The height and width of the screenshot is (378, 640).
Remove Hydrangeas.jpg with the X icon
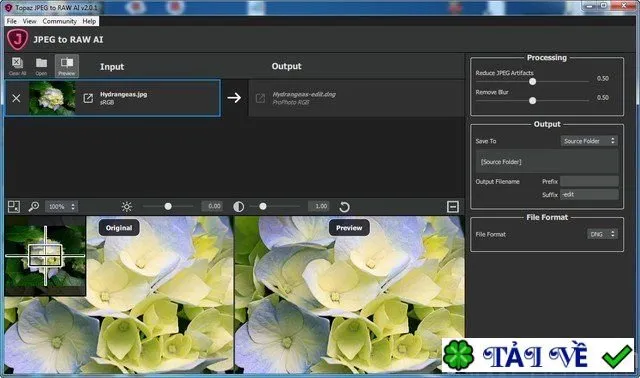(16, 98)
